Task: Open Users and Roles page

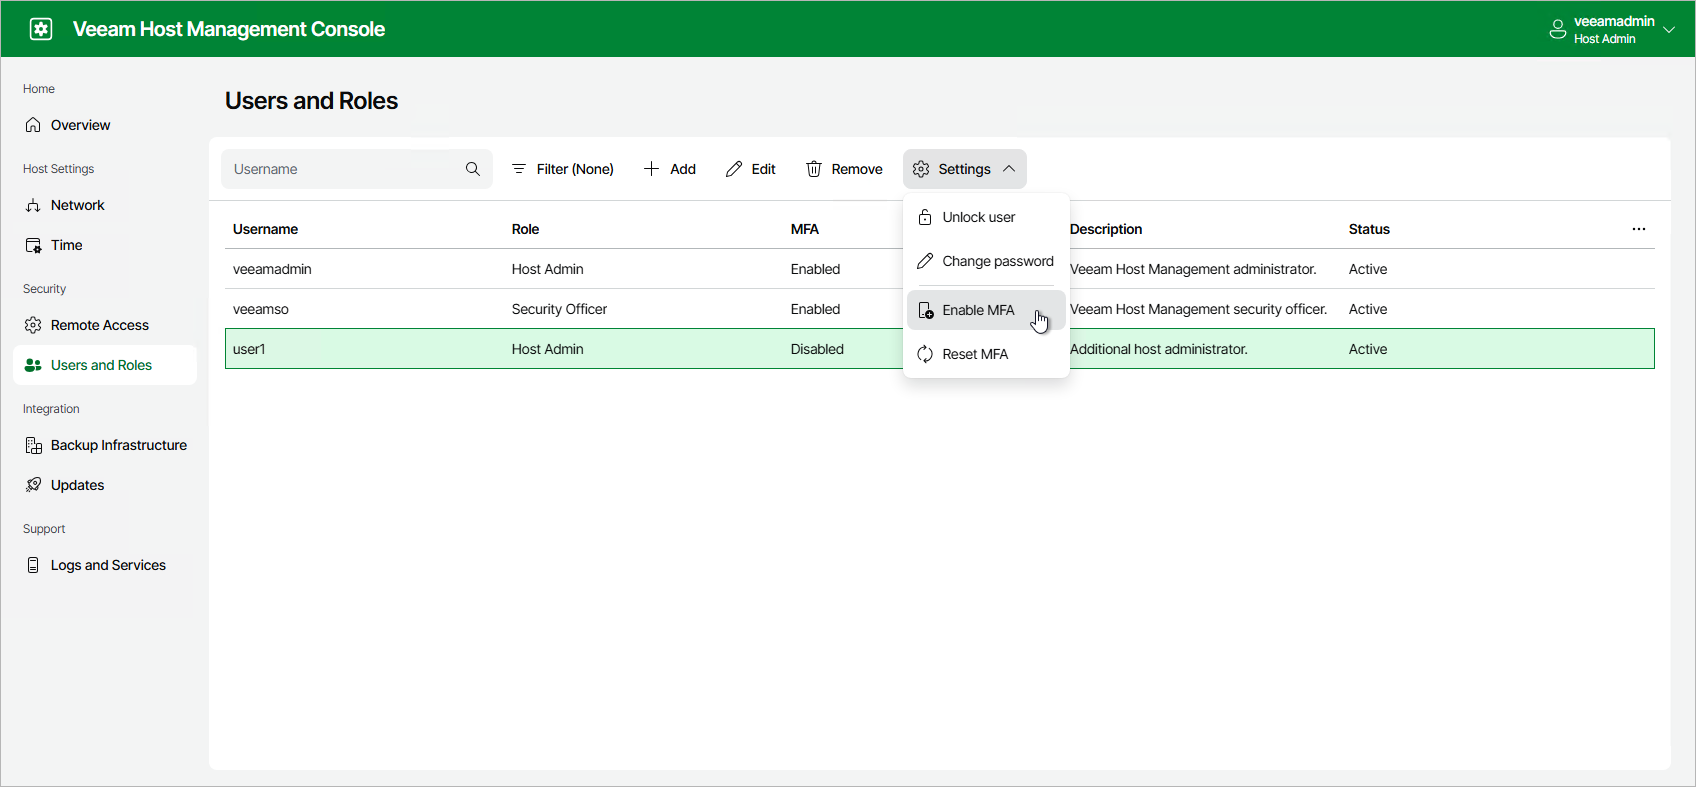Action: [105, 365]
